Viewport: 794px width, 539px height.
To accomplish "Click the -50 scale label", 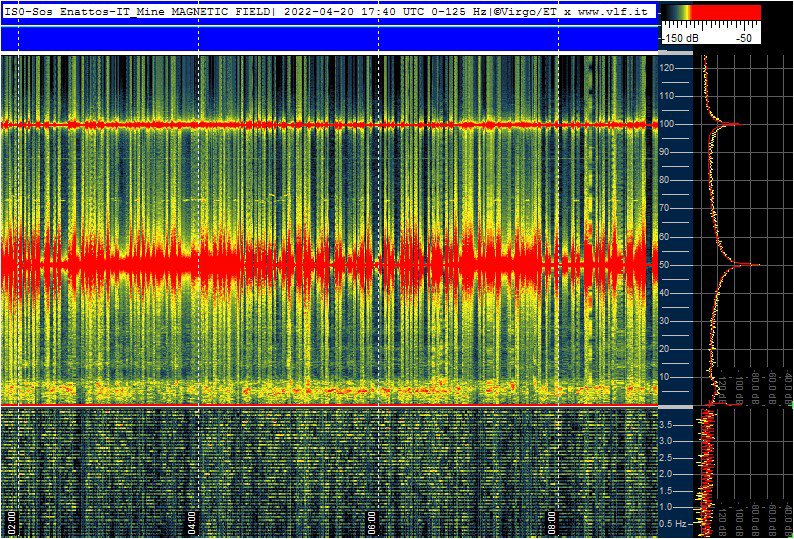I will (x=743, y=37).
